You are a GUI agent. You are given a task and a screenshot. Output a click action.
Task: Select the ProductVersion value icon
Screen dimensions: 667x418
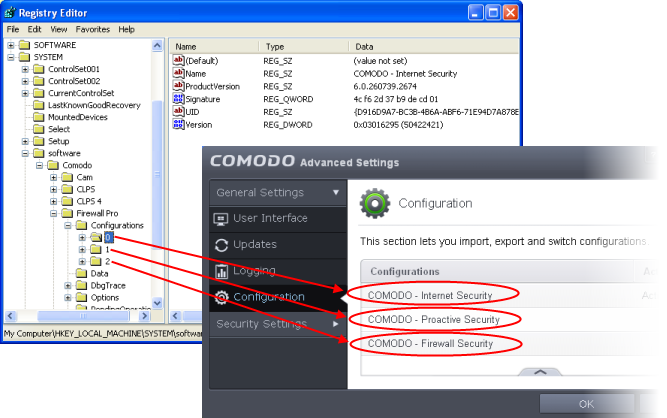178,86
